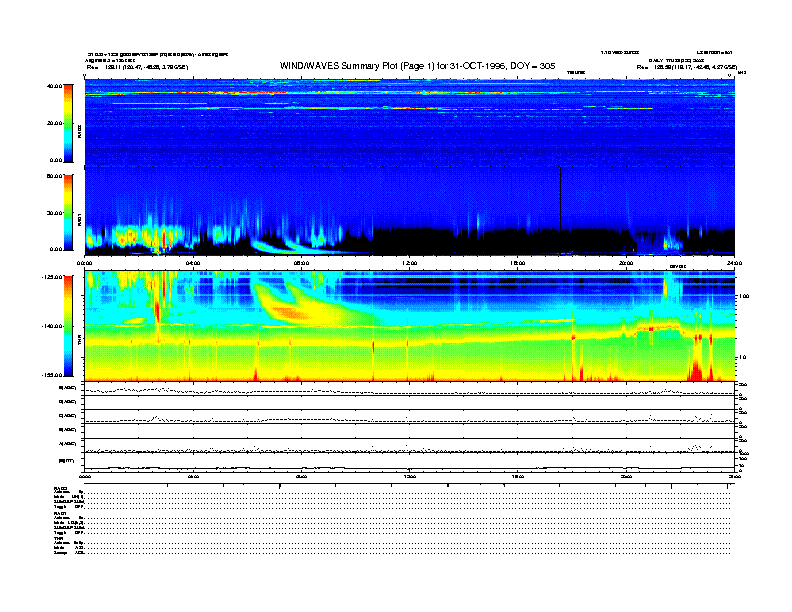This screenshot has width=792, height=612.
Task: Click the 04:00 tick under the RAD1 spectrogram
Action: [x=193, y=263]
